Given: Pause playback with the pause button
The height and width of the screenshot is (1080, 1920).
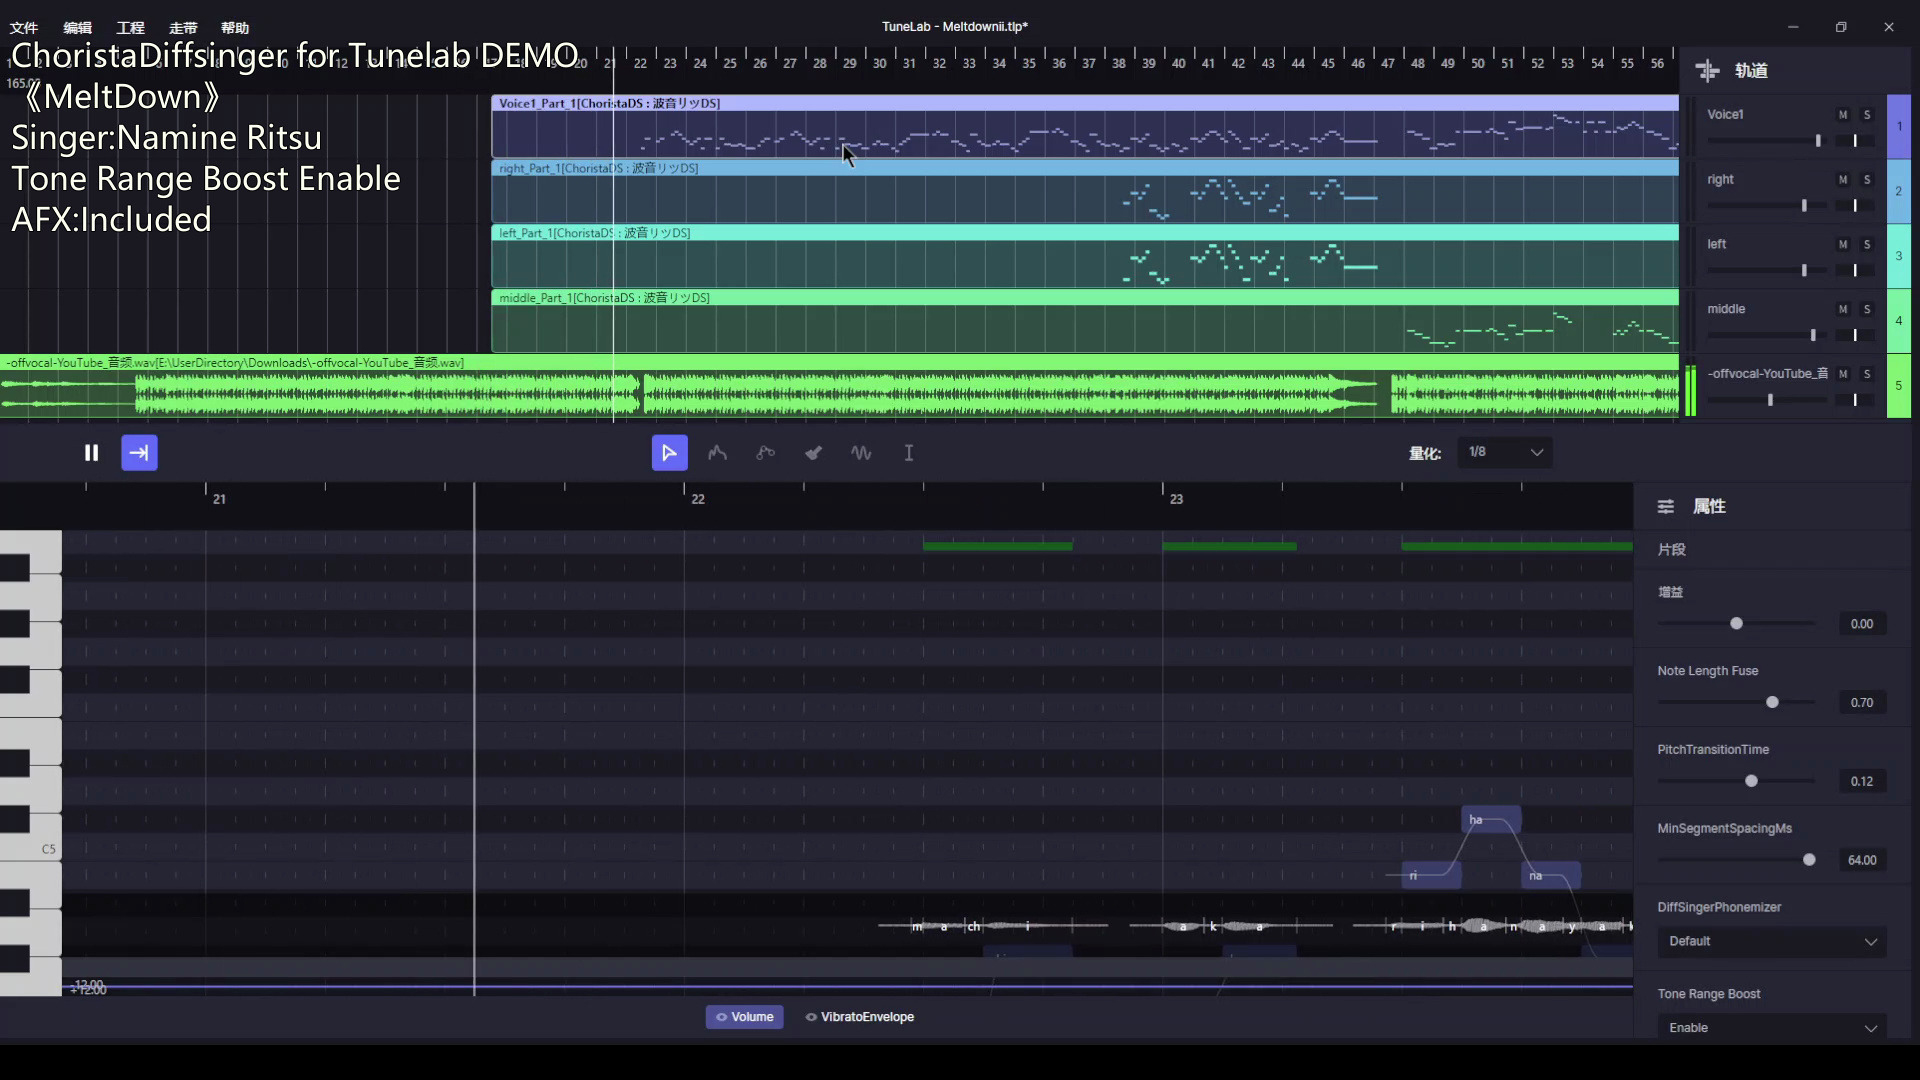Looking at the screenshot, I should tap(91, 453).
